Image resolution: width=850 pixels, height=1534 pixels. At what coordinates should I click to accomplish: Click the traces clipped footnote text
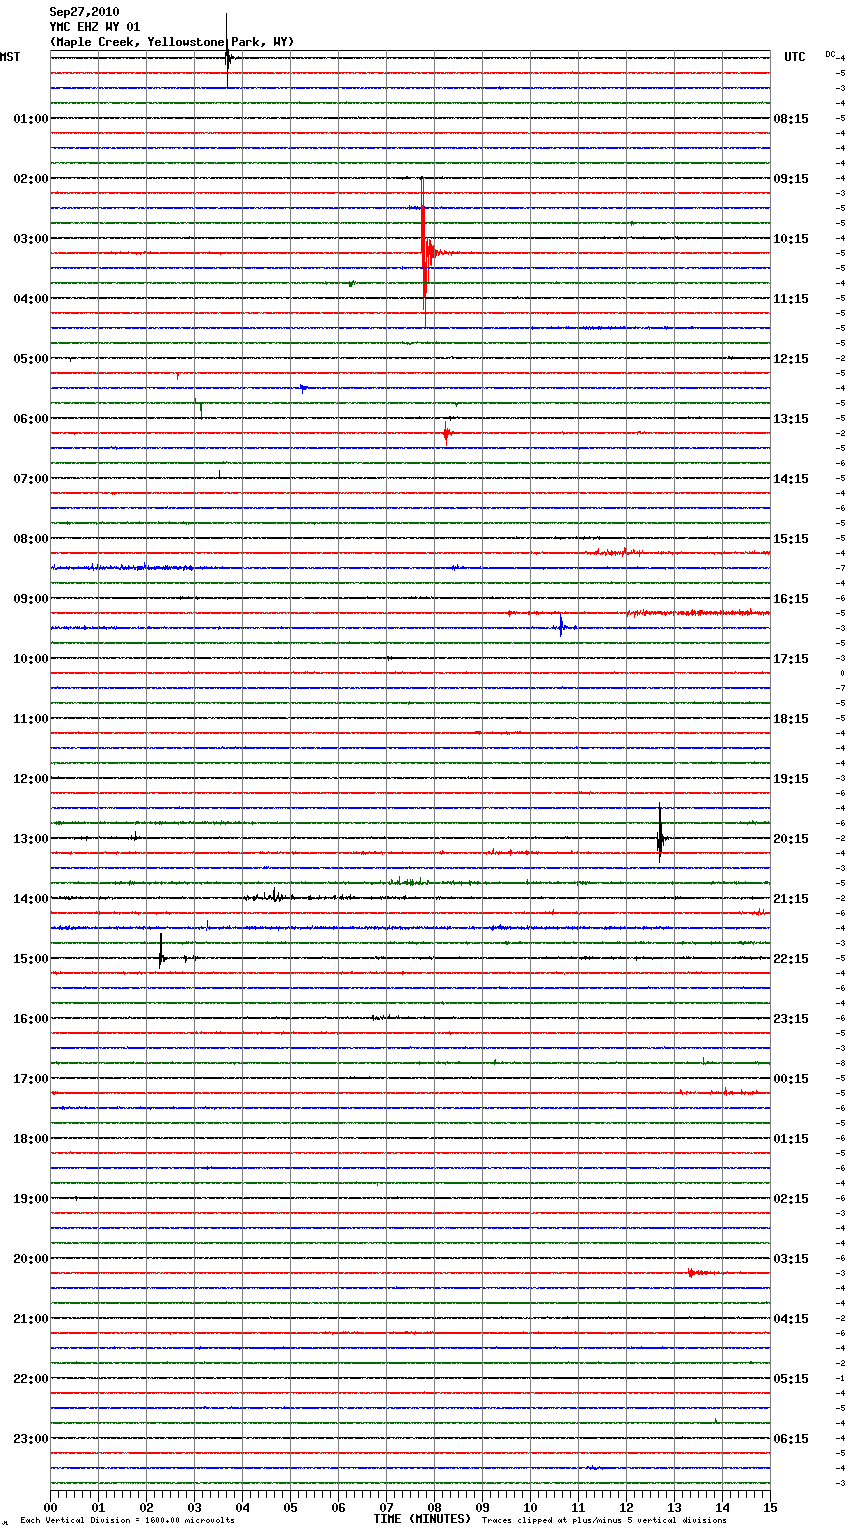pos(604,1521)
